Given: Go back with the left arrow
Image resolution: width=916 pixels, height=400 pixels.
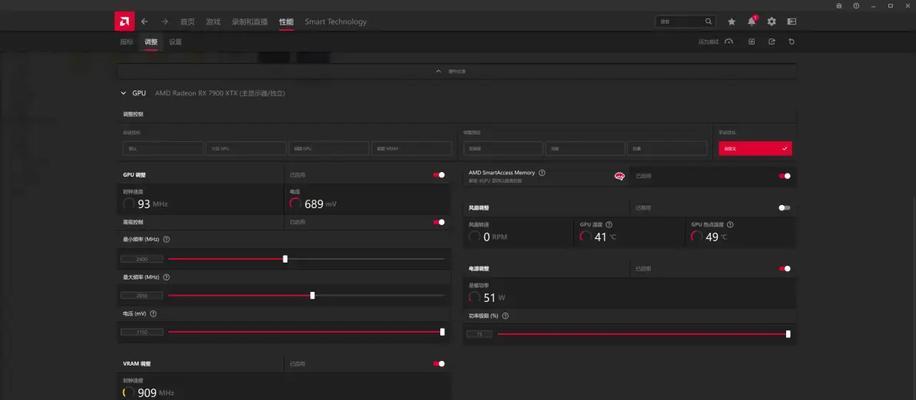Looking at the screenshot, I should [144, 22].
